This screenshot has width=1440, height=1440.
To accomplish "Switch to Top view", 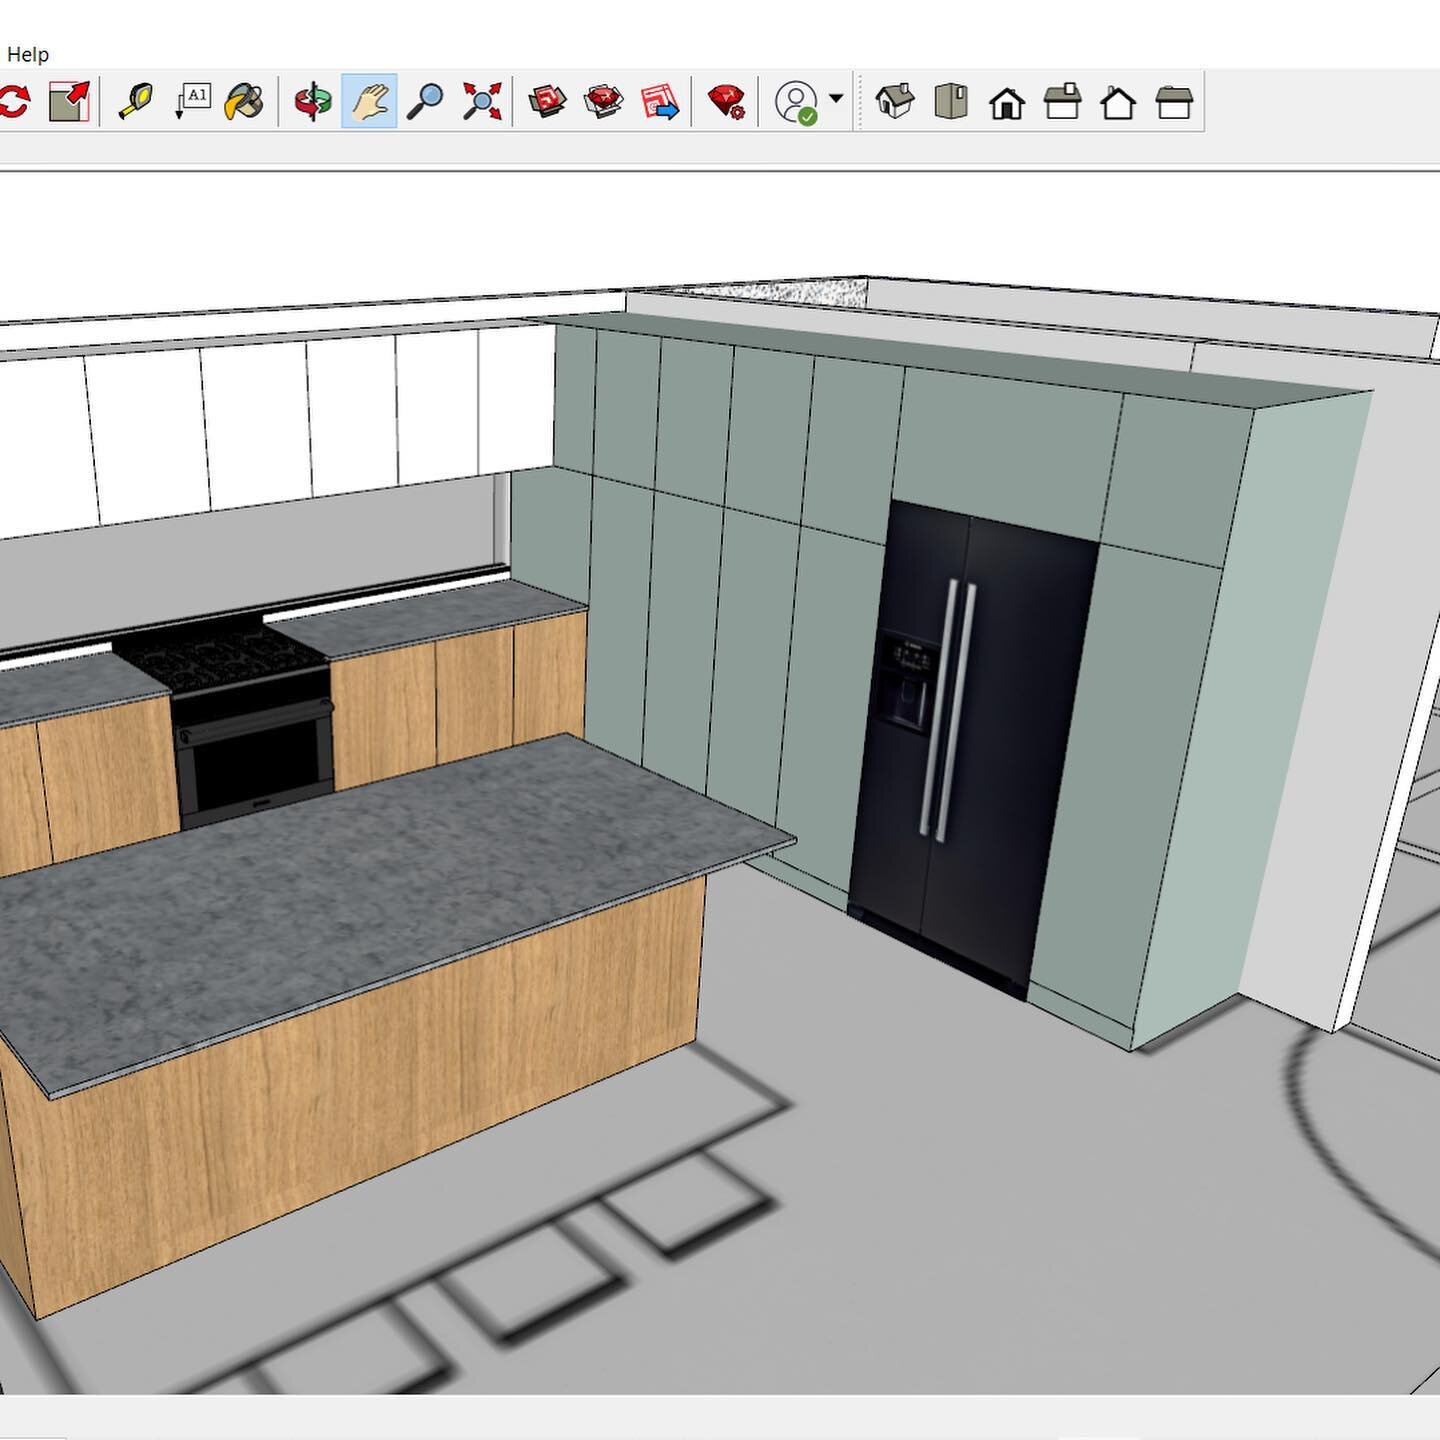I will tap(951, 101).
